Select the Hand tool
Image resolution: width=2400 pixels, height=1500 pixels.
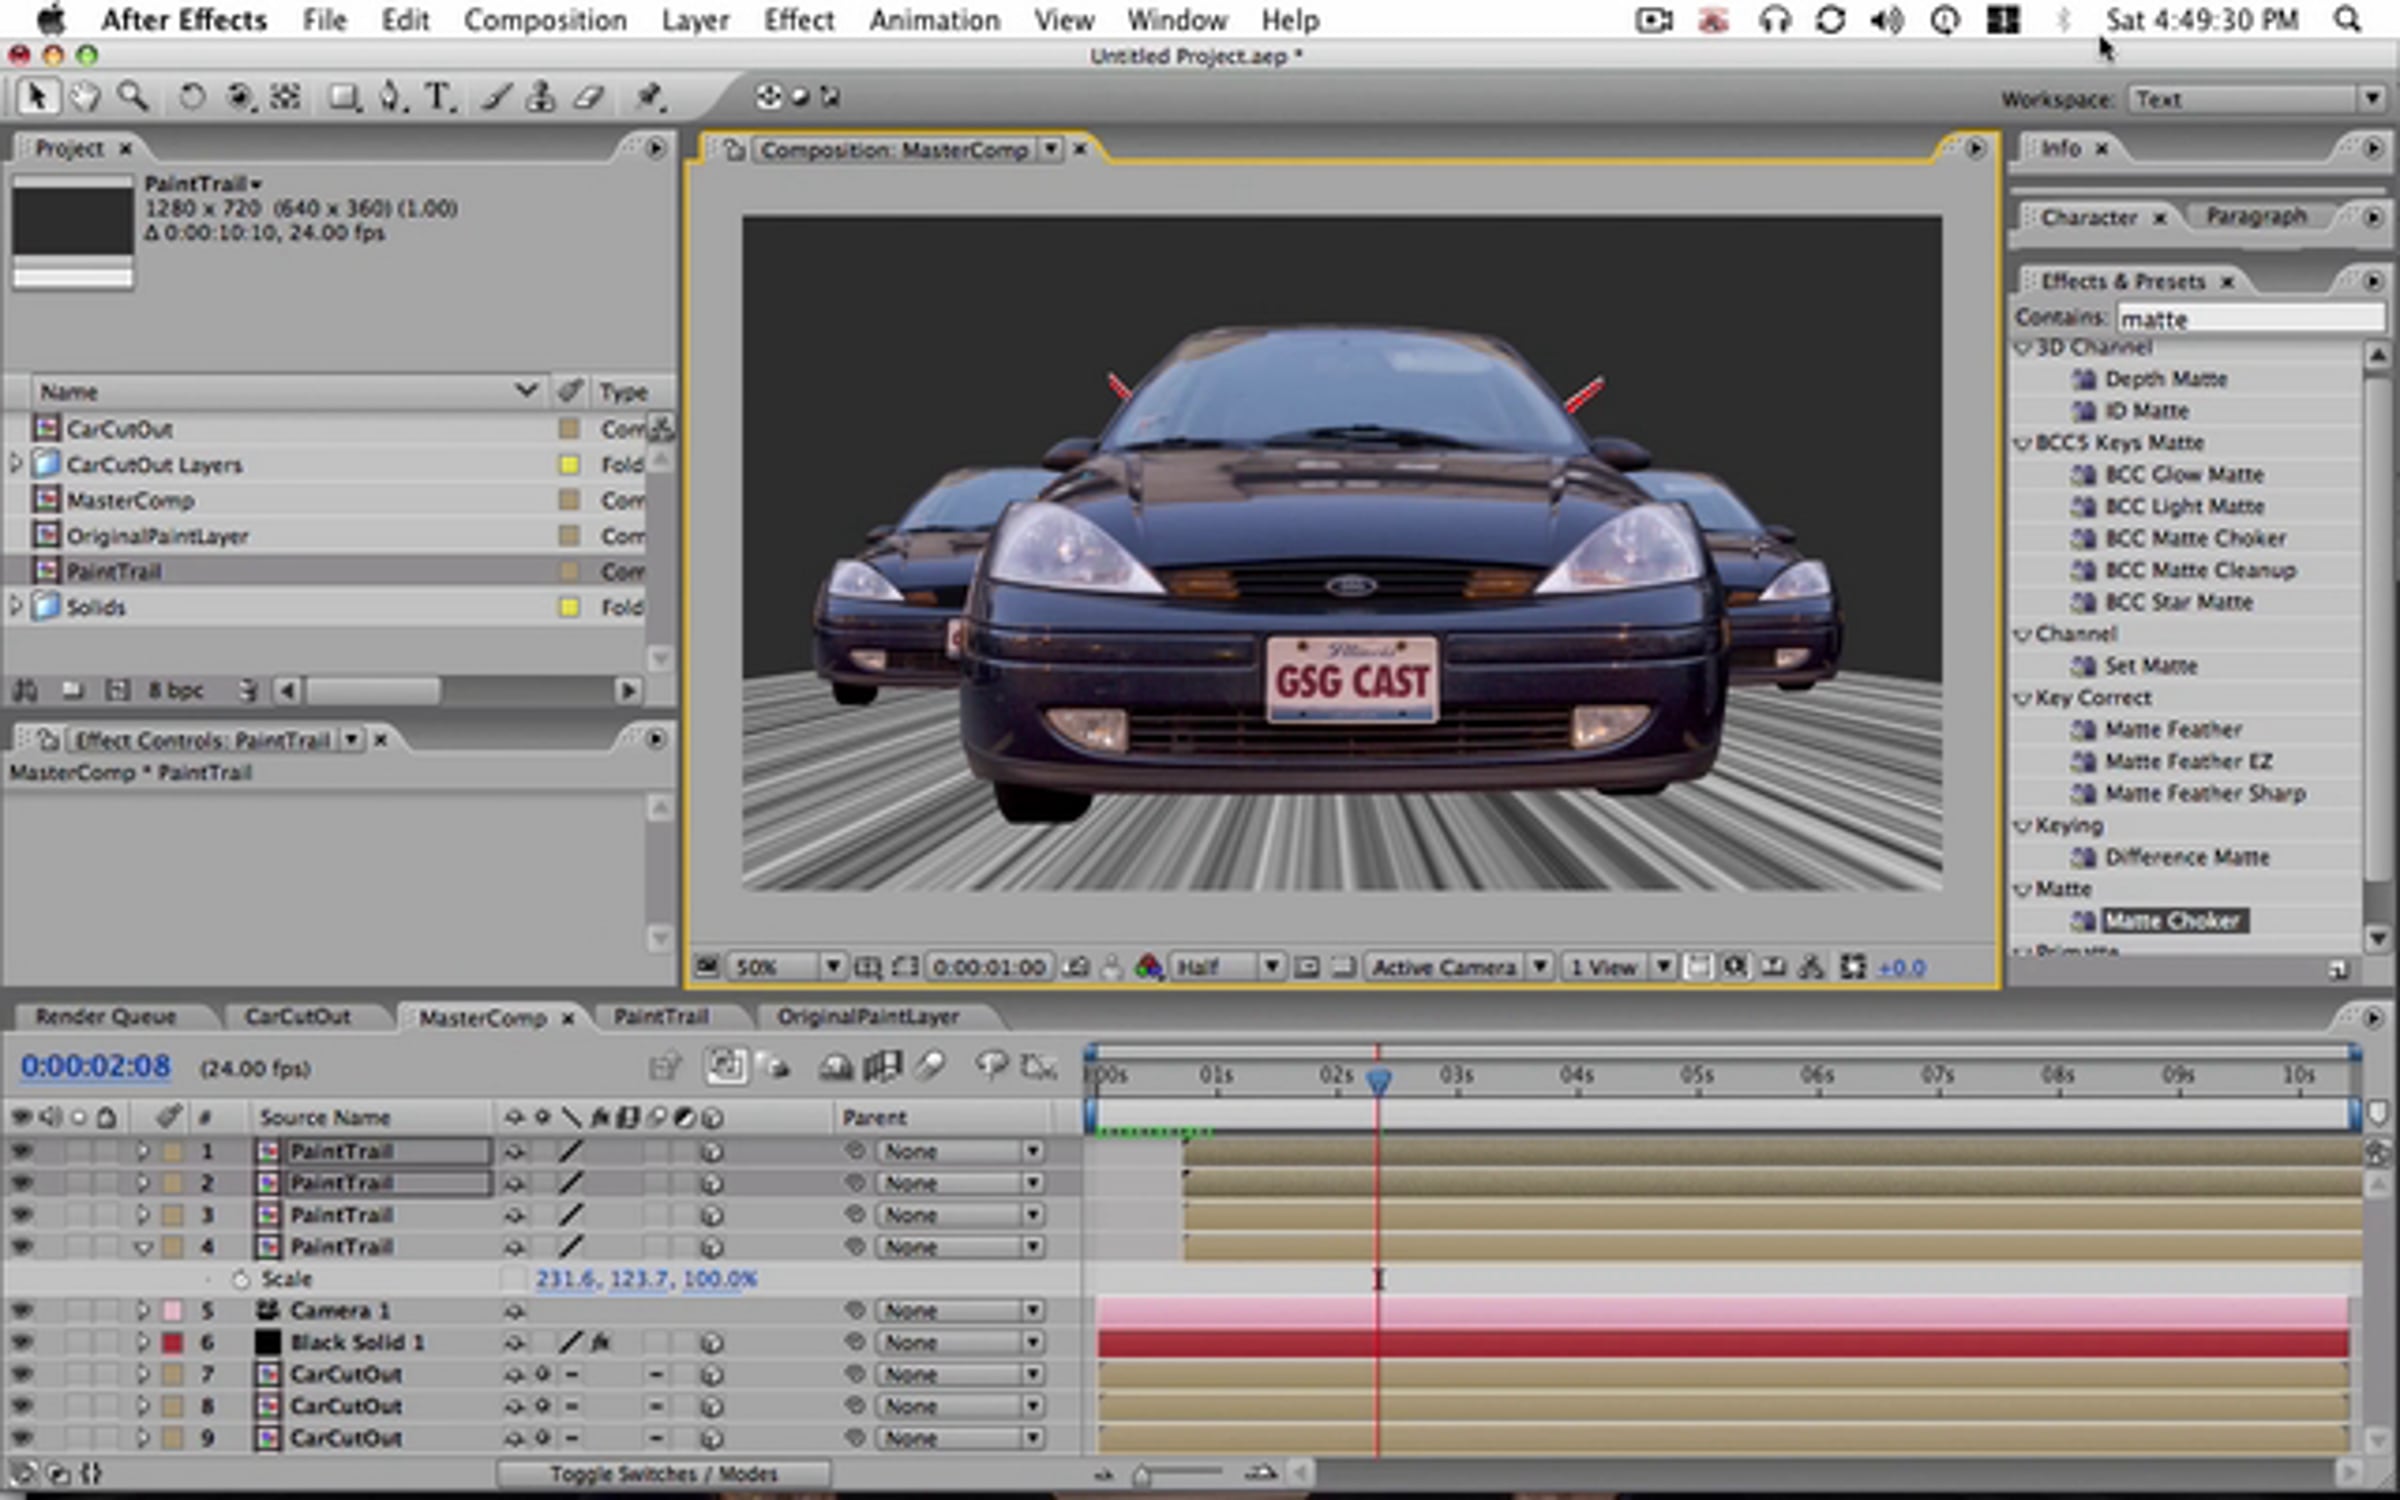pyautogui.click(x=85, y=97)
